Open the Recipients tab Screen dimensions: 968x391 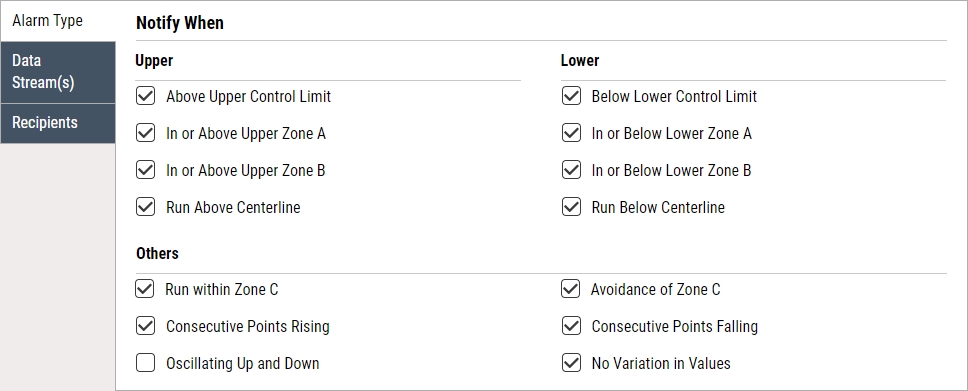(58, 123)
